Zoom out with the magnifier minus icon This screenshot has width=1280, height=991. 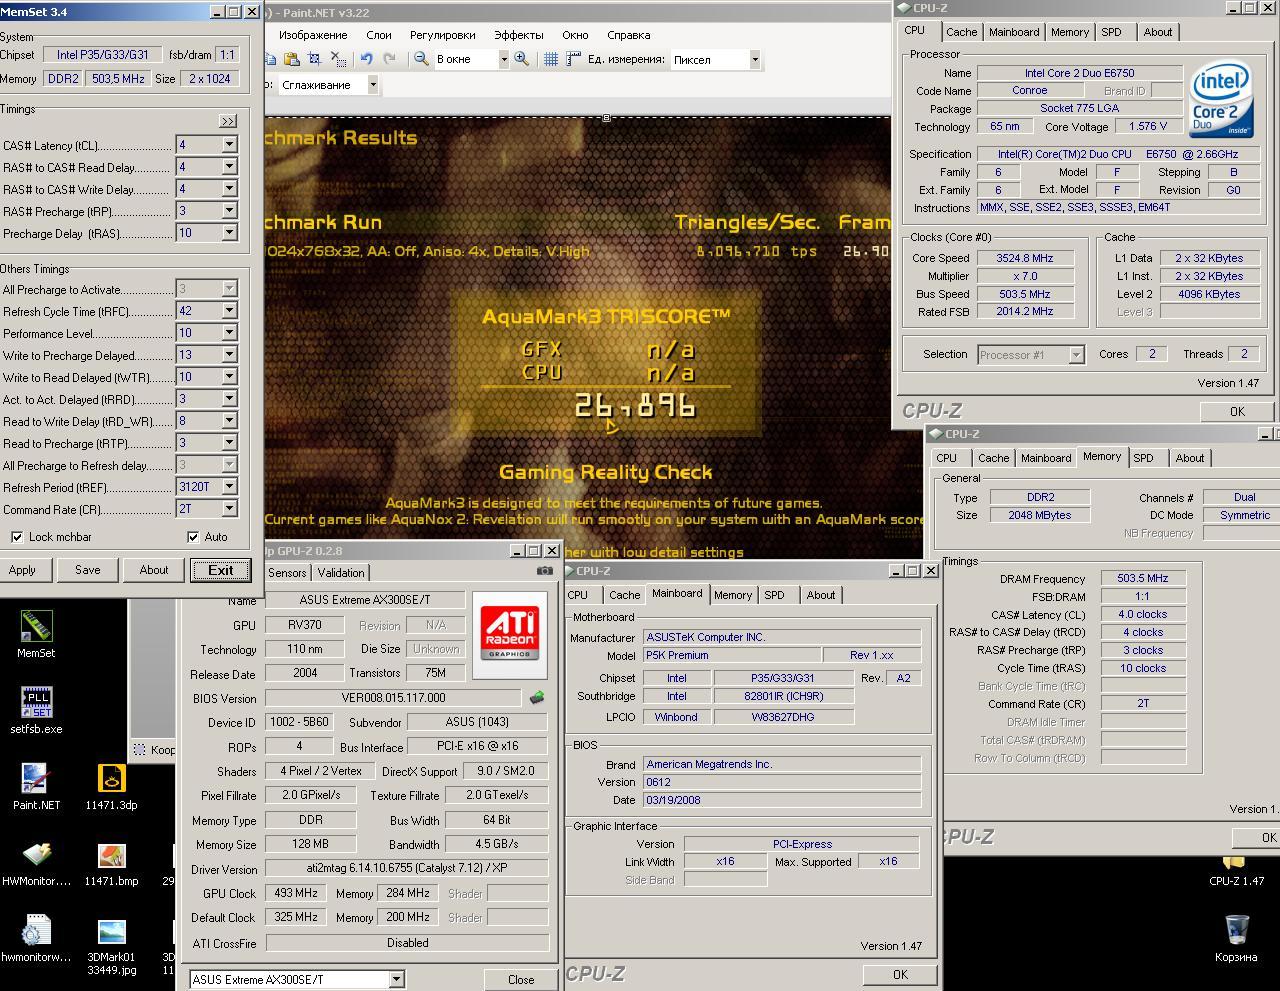[x=421, y=59]
